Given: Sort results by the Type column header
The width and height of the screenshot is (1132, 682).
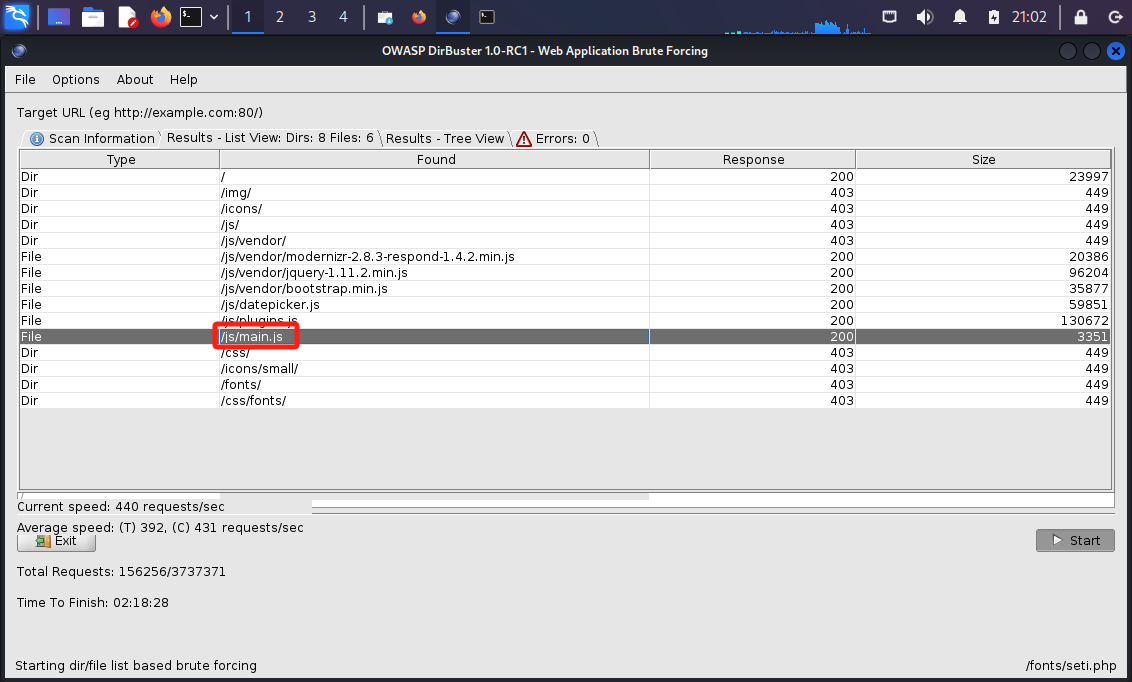Looking at the screenshot, I should pyautogui.click(x=121, y=159).
